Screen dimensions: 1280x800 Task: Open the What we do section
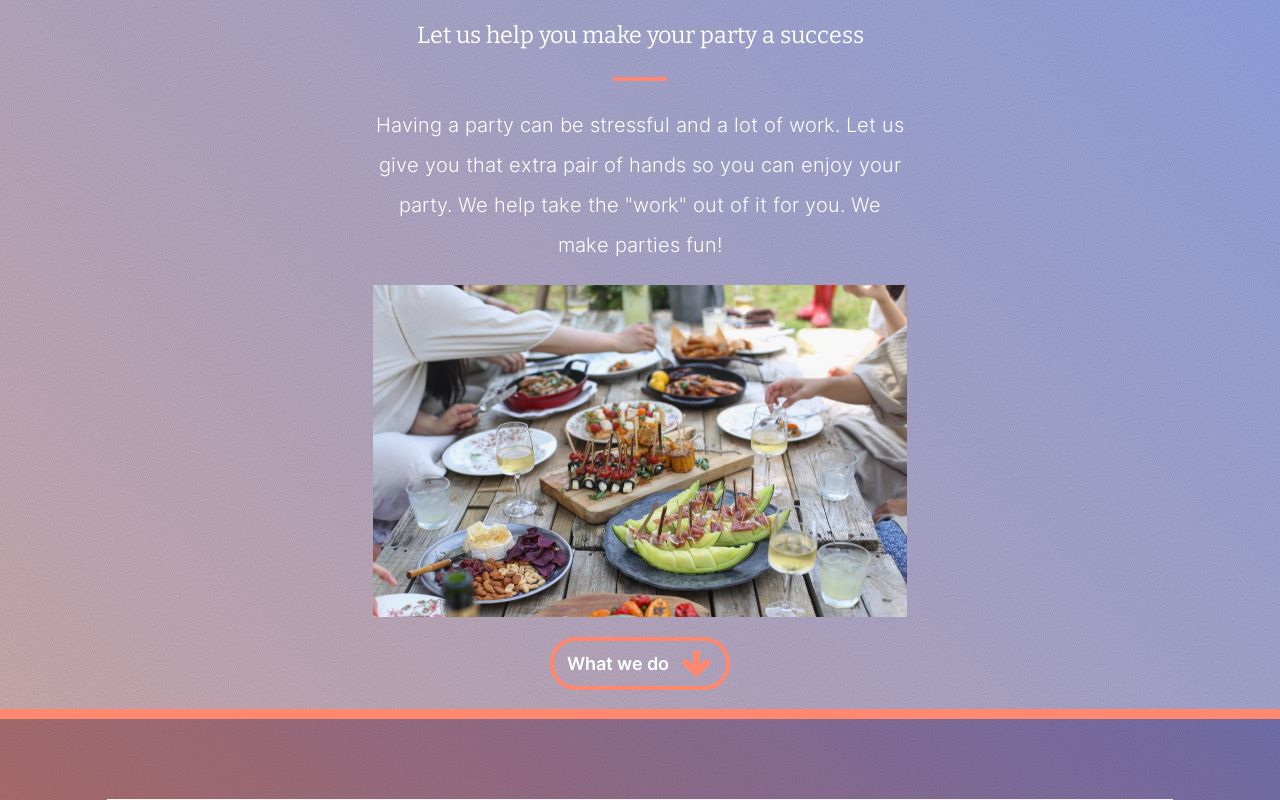[640, 664]
